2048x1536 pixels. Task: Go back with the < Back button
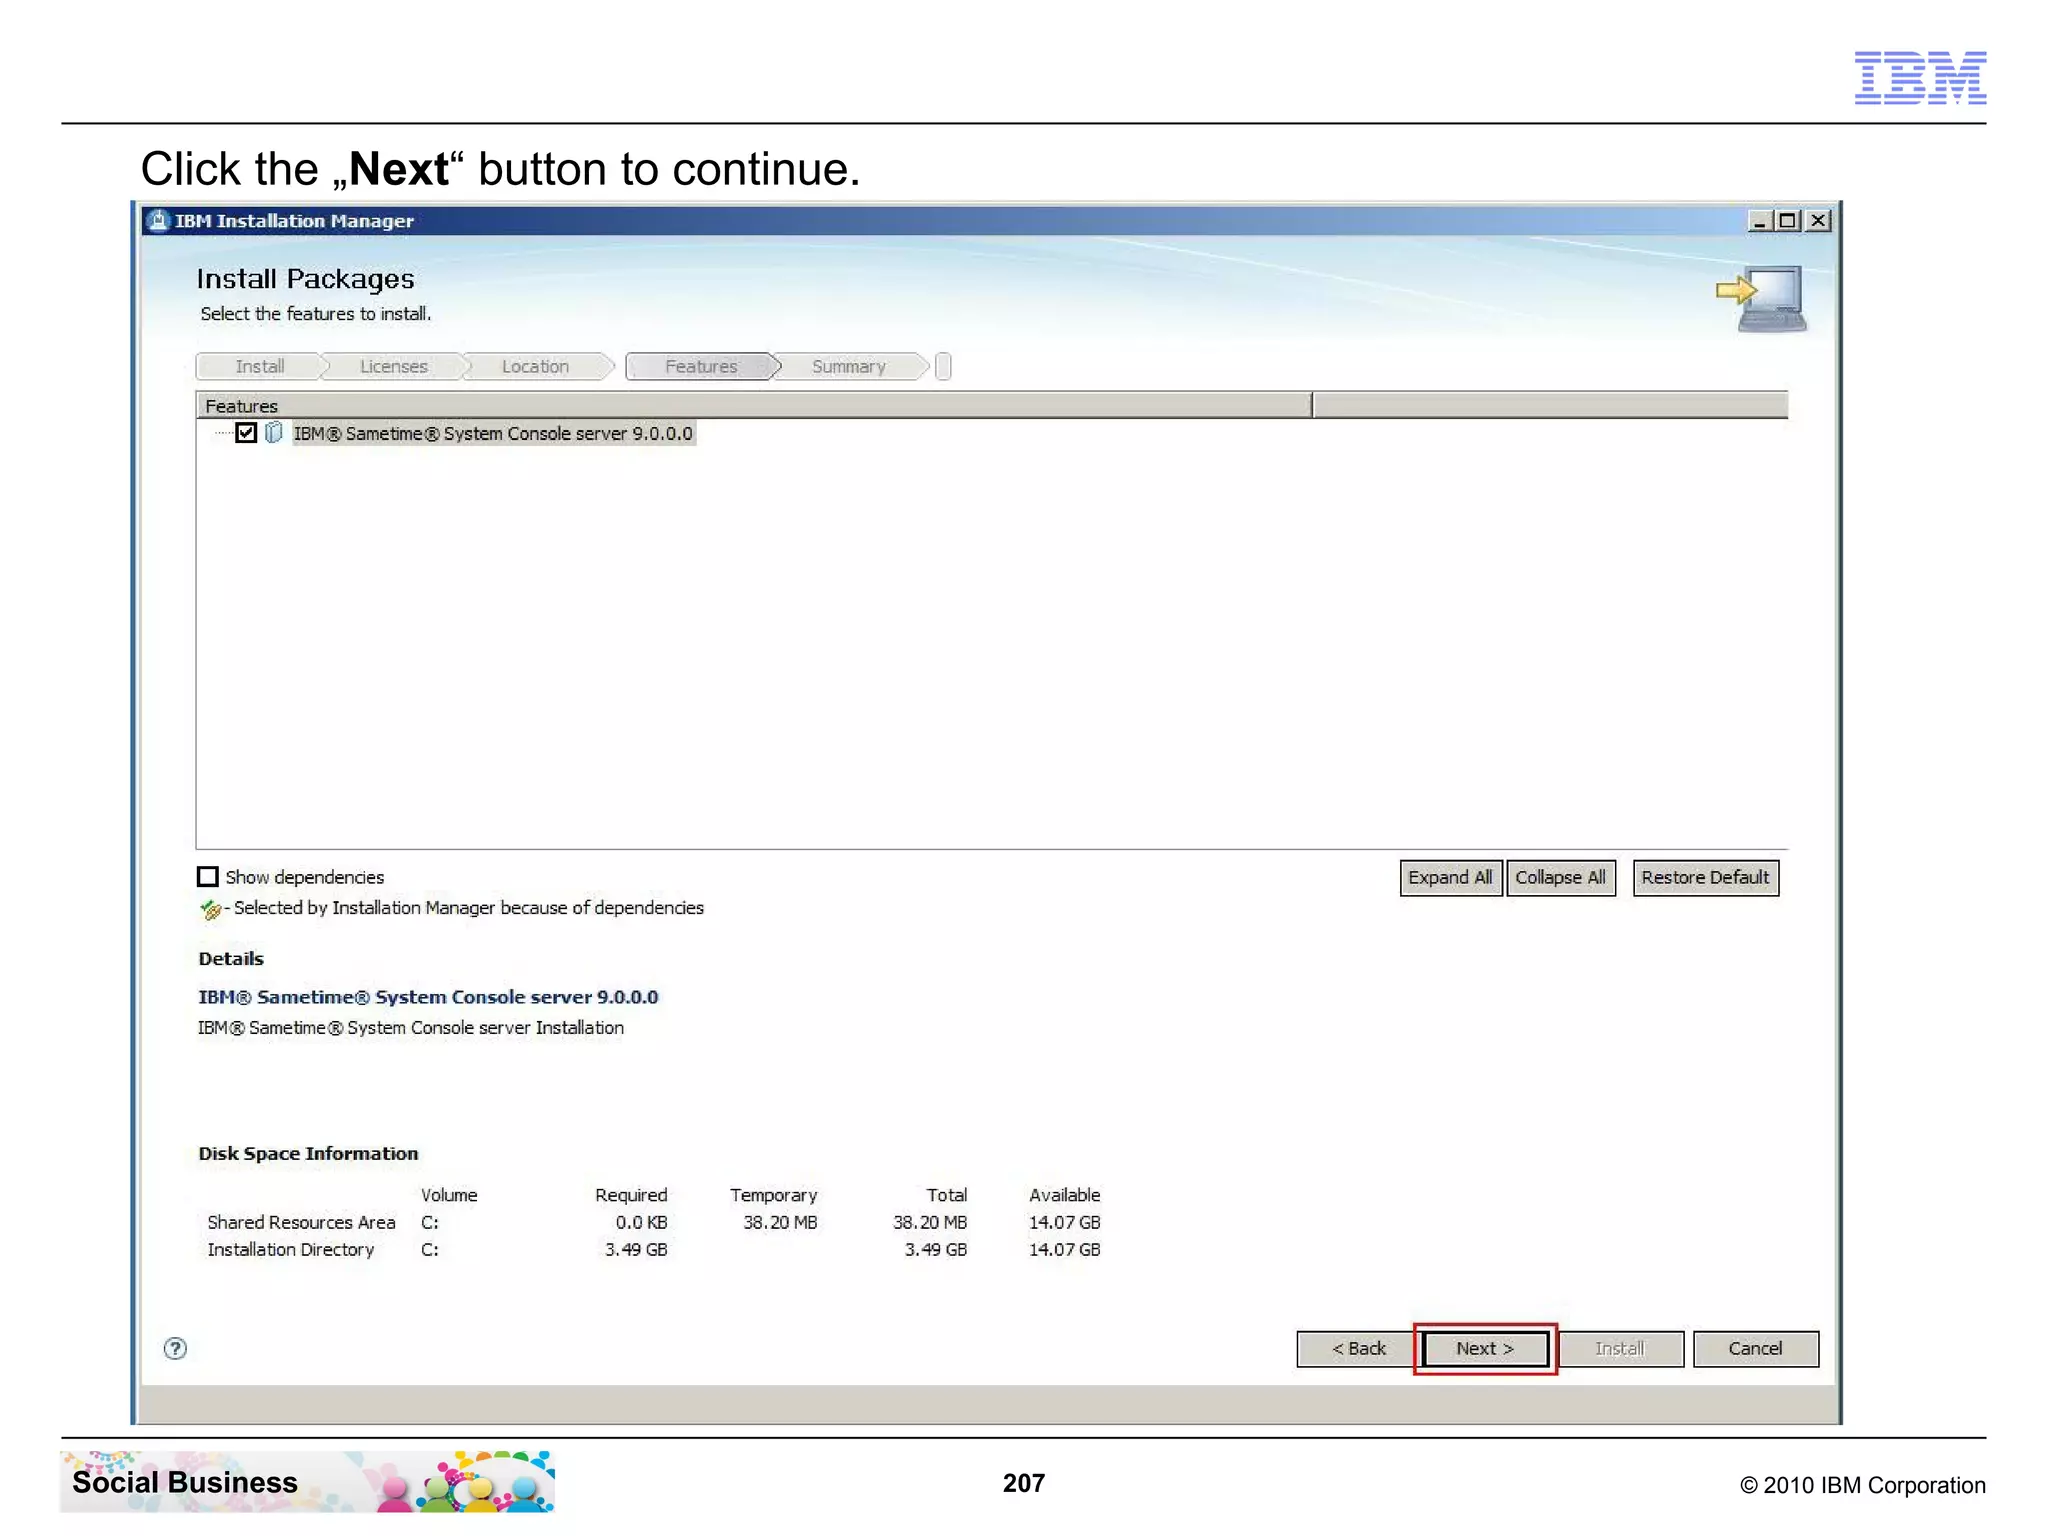(1358, 1348)
